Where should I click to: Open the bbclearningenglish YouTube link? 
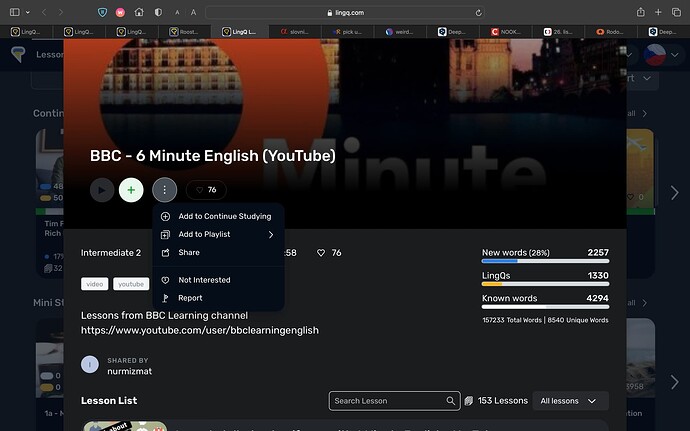click(200, 330)
